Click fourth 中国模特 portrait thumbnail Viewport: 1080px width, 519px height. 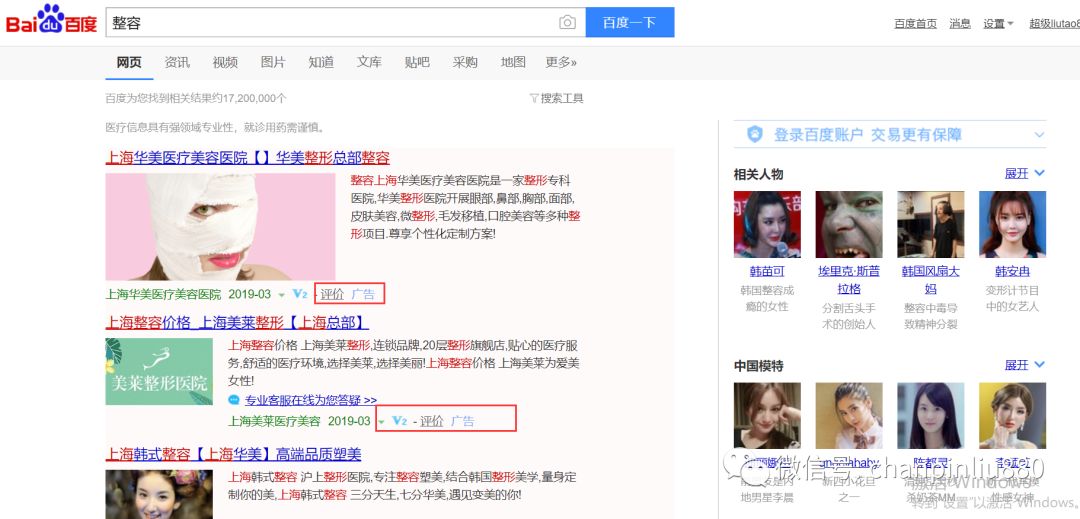pos(1012,416)
